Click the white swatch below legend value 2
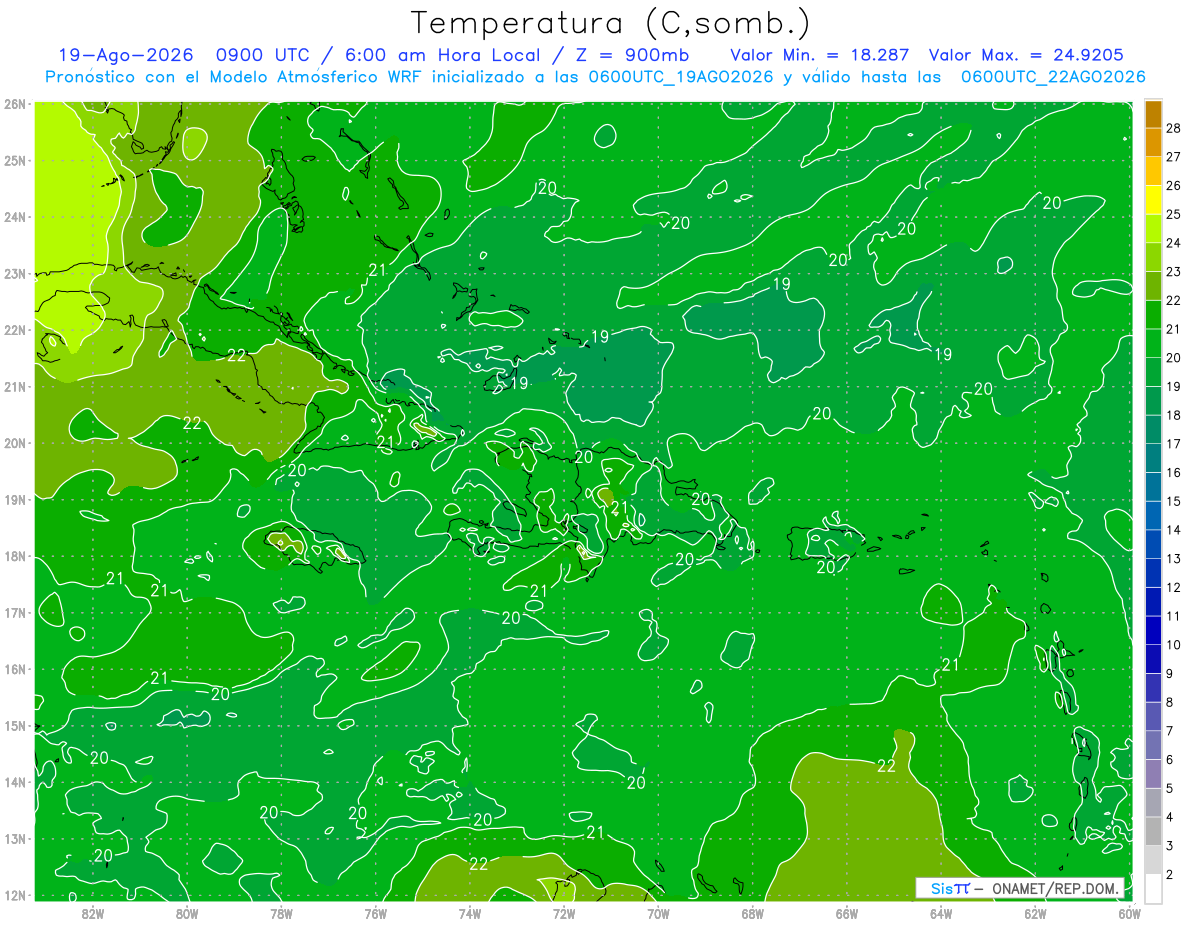 tap(1153, 888)
